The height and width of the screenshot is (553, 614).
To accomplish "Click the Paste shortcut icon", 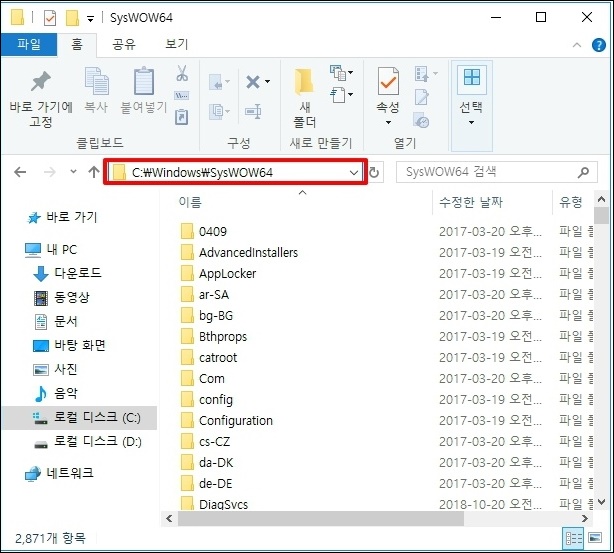I will point(181,117).
